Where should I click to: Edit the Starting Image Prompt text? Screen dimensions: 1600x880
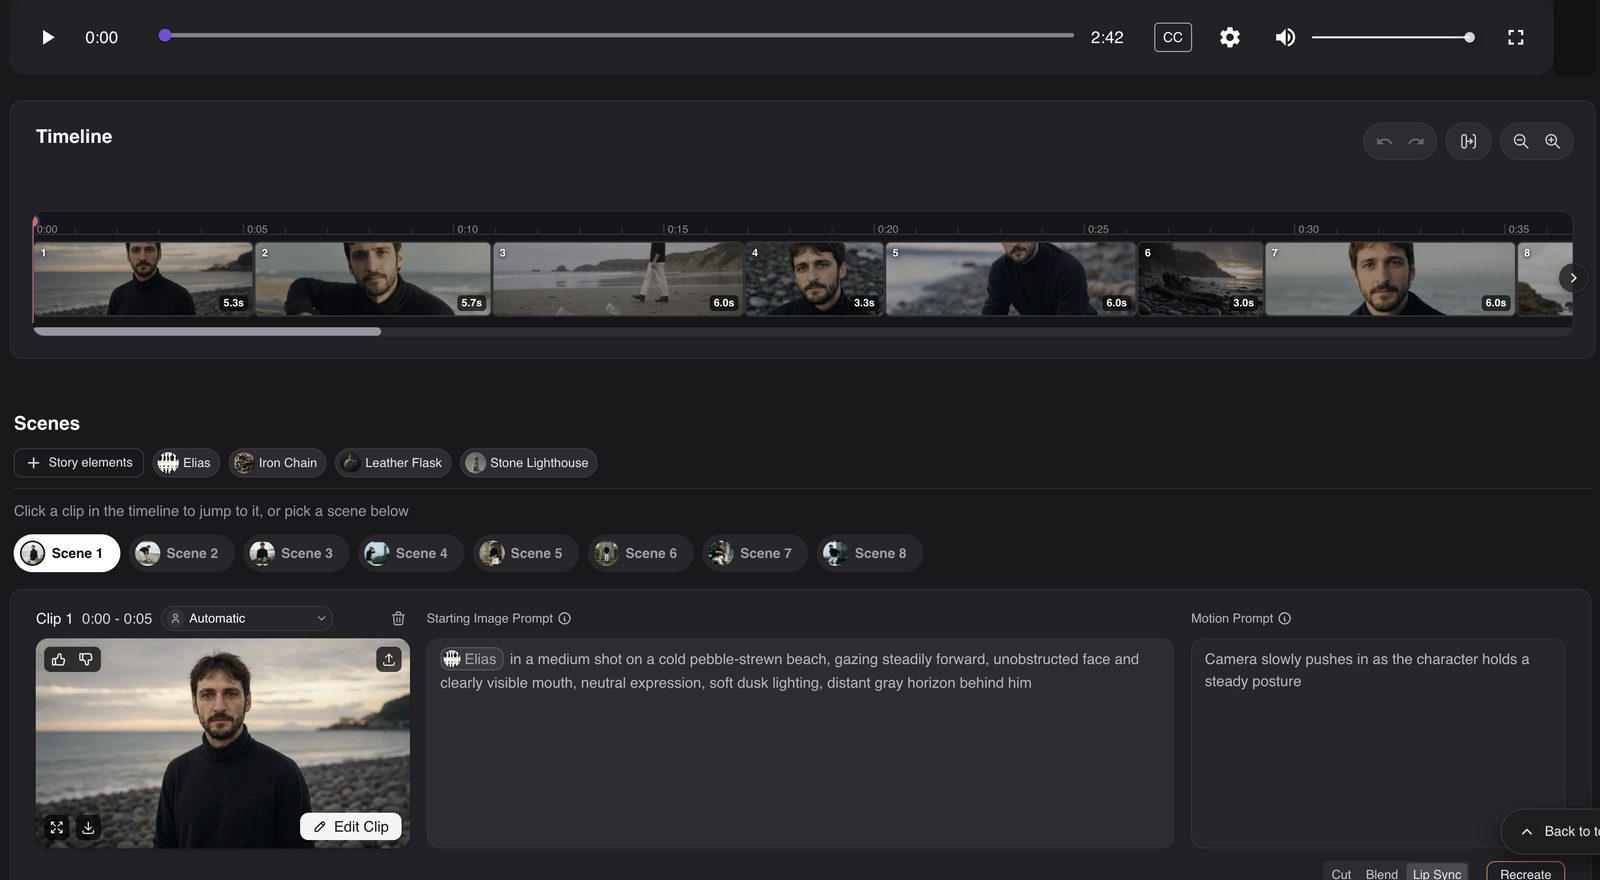coord(800,743)
